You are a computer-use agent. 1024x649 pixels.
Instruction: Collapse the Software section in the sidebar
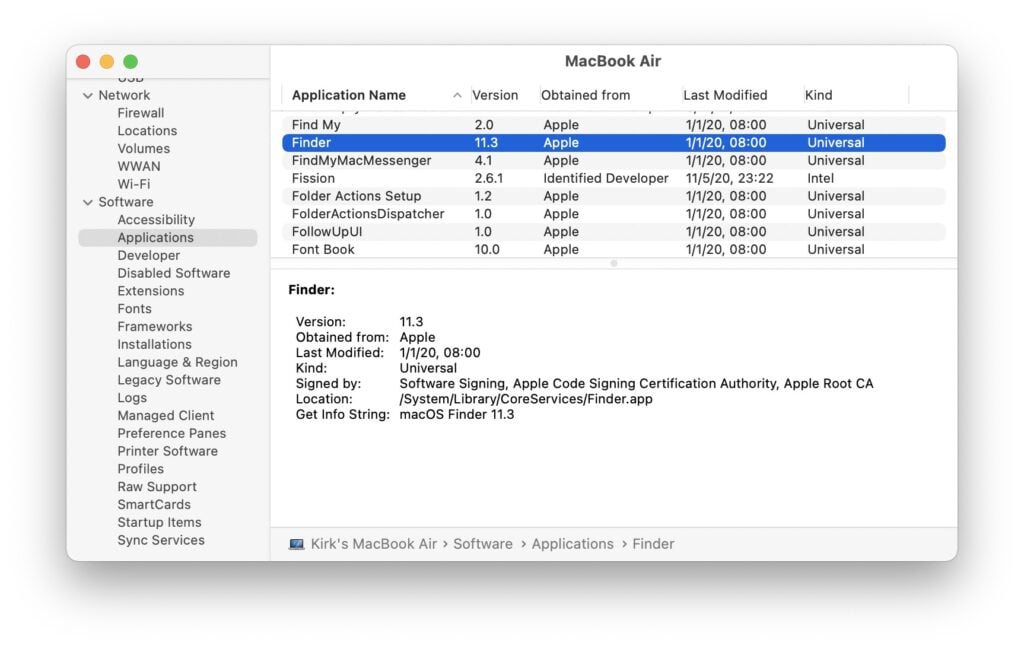point(89,201)
